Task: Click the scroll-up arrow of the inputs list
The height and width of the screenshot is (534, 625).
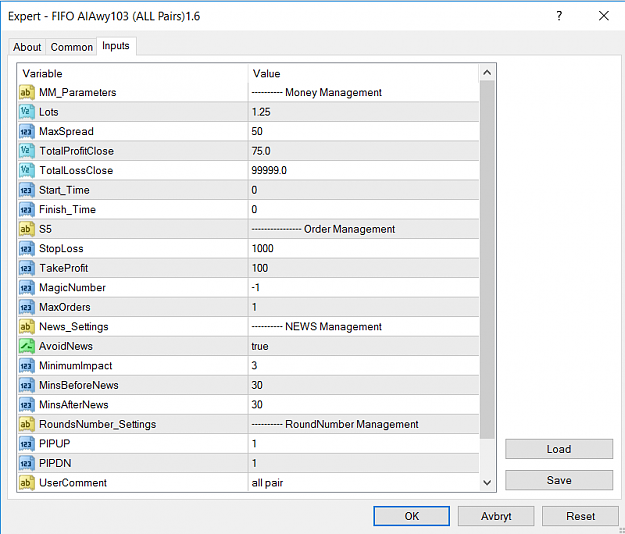Action: tap(487, 73)
